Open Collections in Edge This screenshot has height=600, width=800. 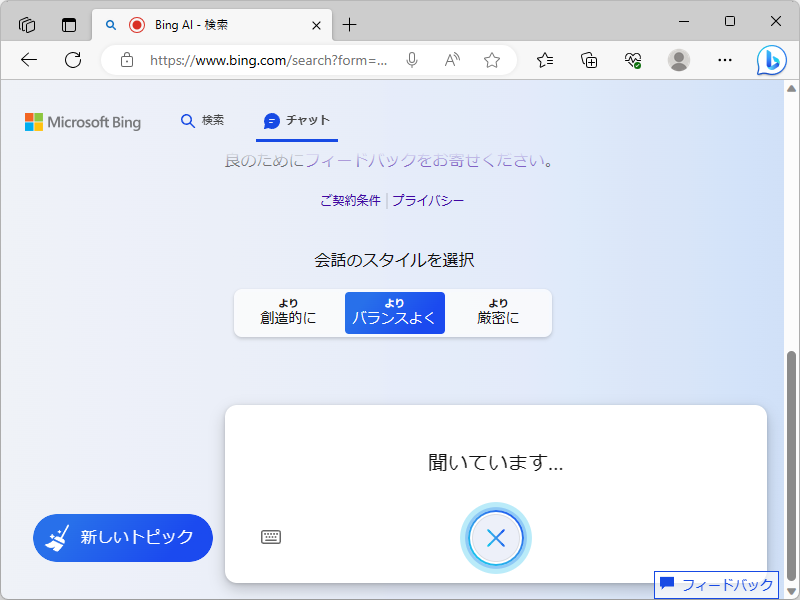click(x=589, y=60)
